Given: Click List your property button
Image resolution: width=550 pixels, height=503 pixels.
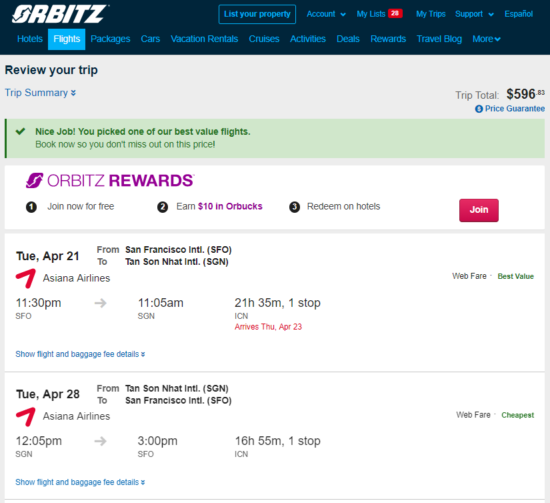Looking at the screenshot, I should coord(257,14).
